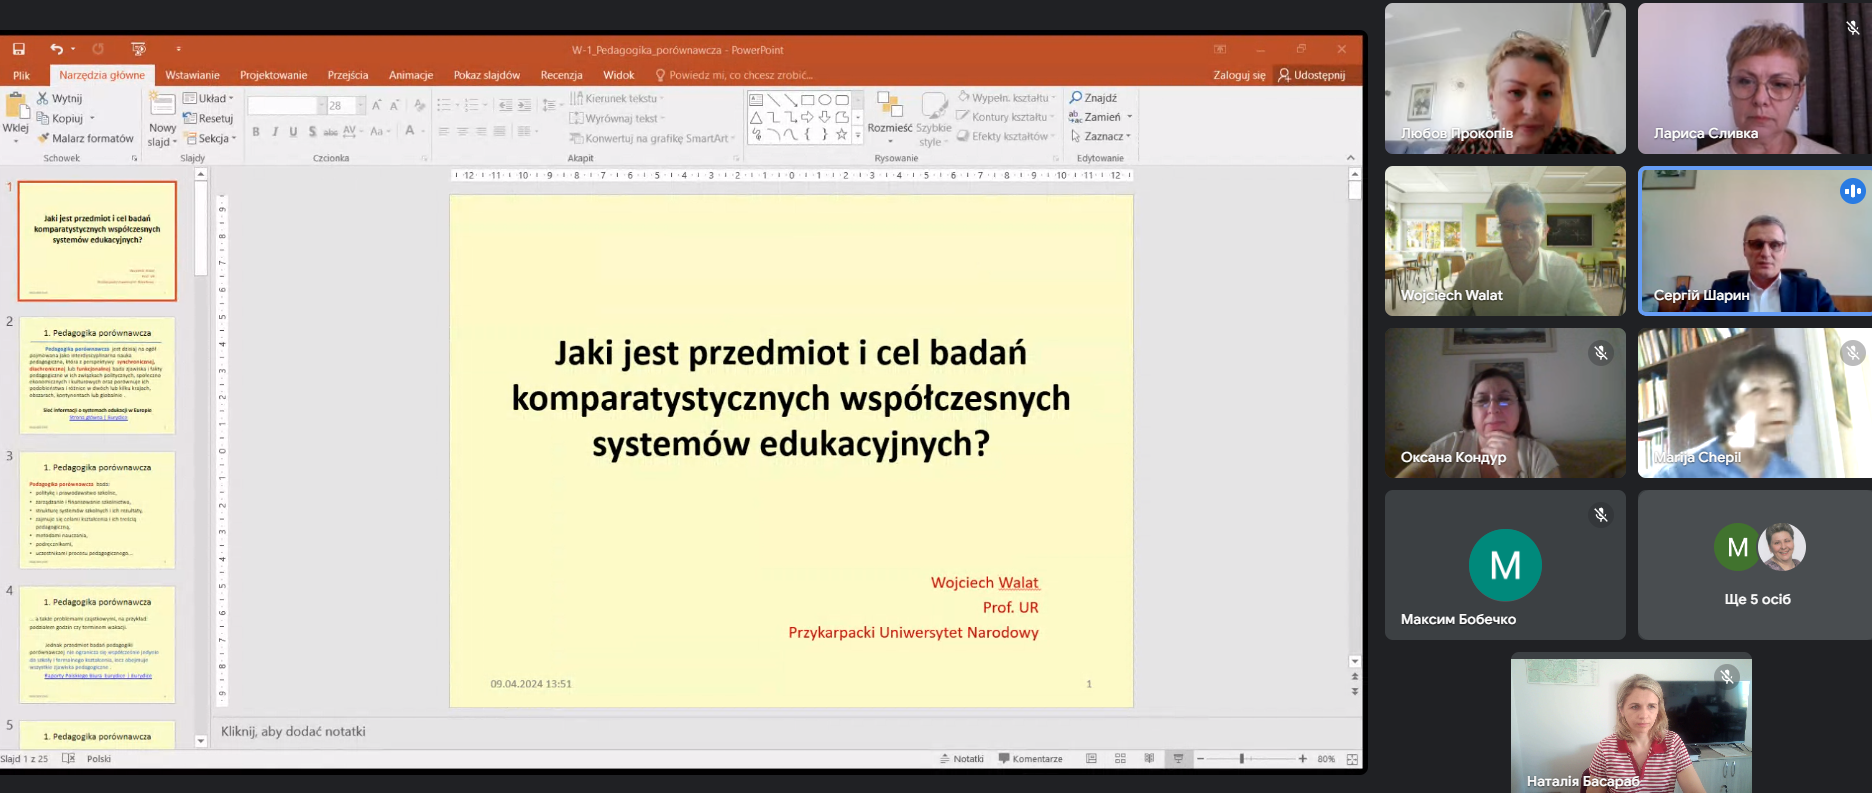
Task: Select the Malarz formatów format painter
Action: coord(85,138)
